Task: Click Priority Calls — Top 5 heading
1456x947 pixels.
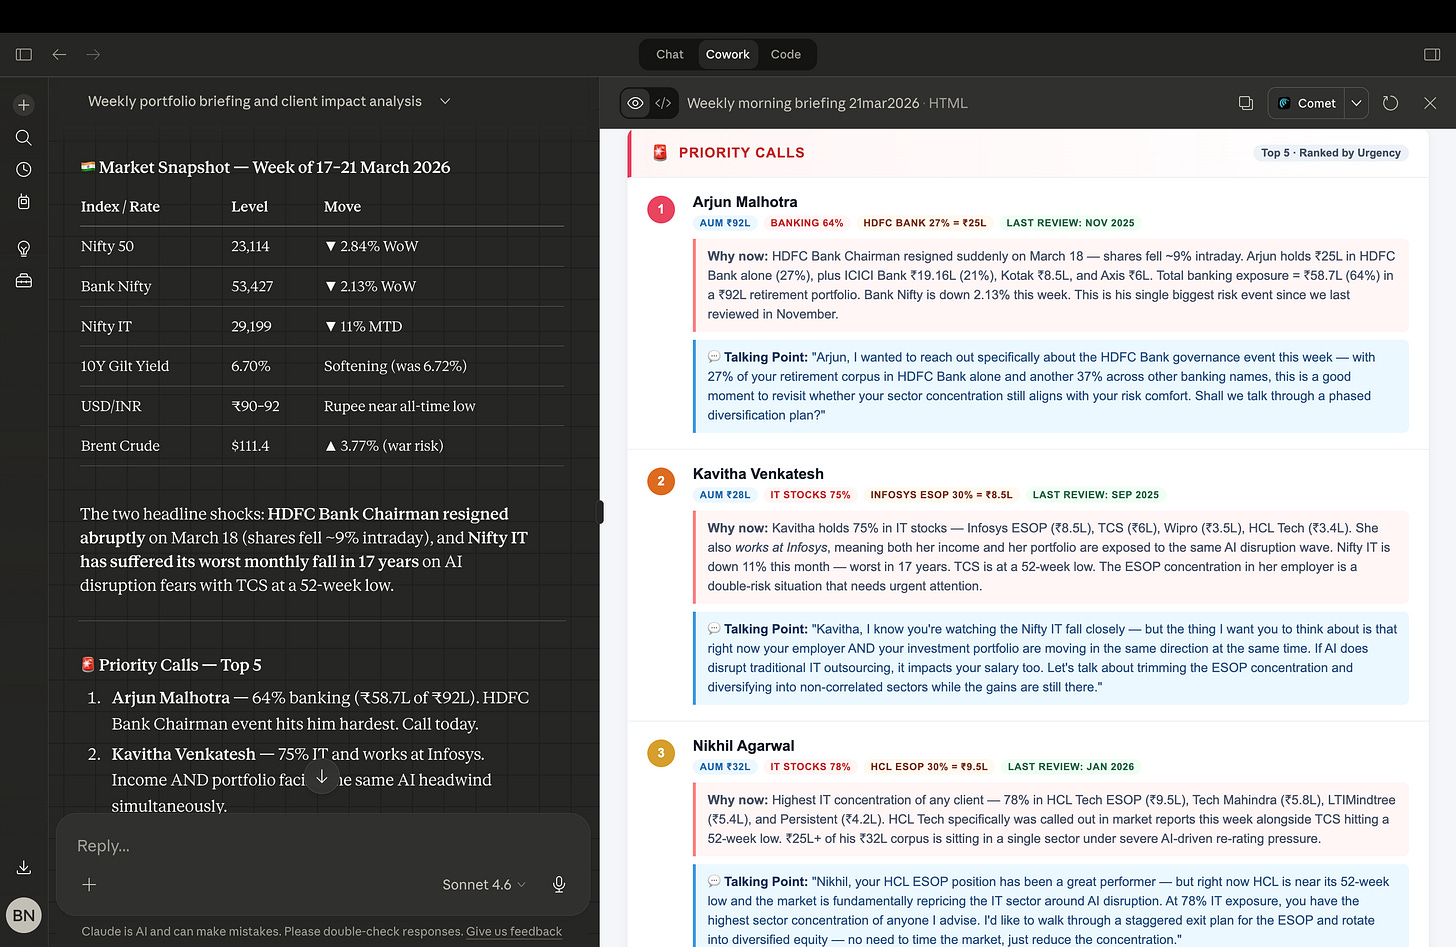Action: click(x=171, y=665)
